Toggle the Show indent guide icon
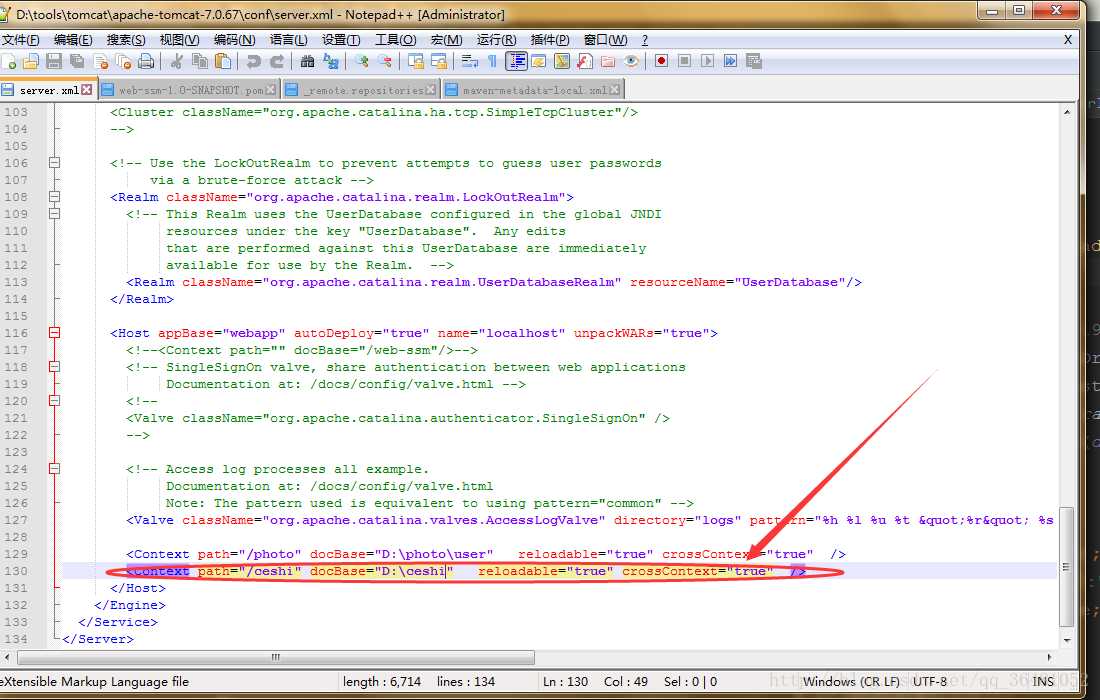This screenshot has width=1100, height=700. coord(517,62)
